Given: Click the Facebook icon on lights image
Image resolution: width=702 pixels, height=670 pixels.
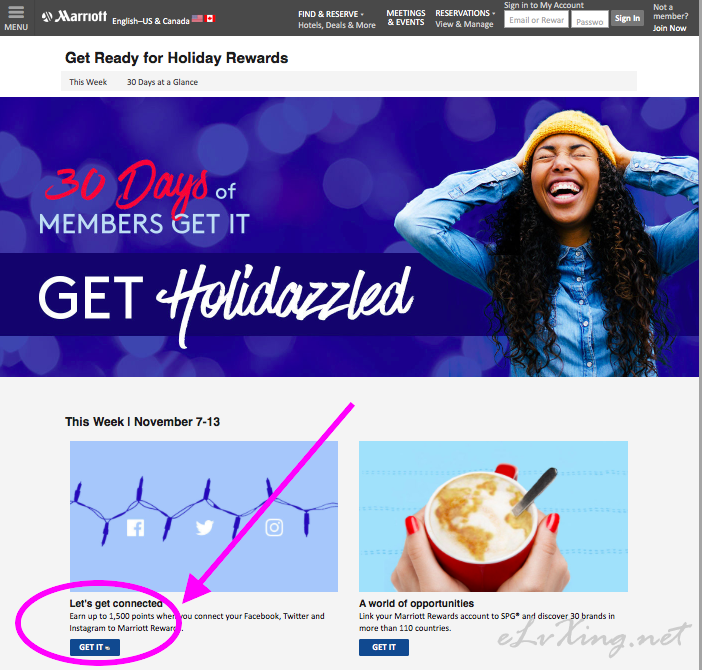Looking at the screenshot, I should (135, 528).
